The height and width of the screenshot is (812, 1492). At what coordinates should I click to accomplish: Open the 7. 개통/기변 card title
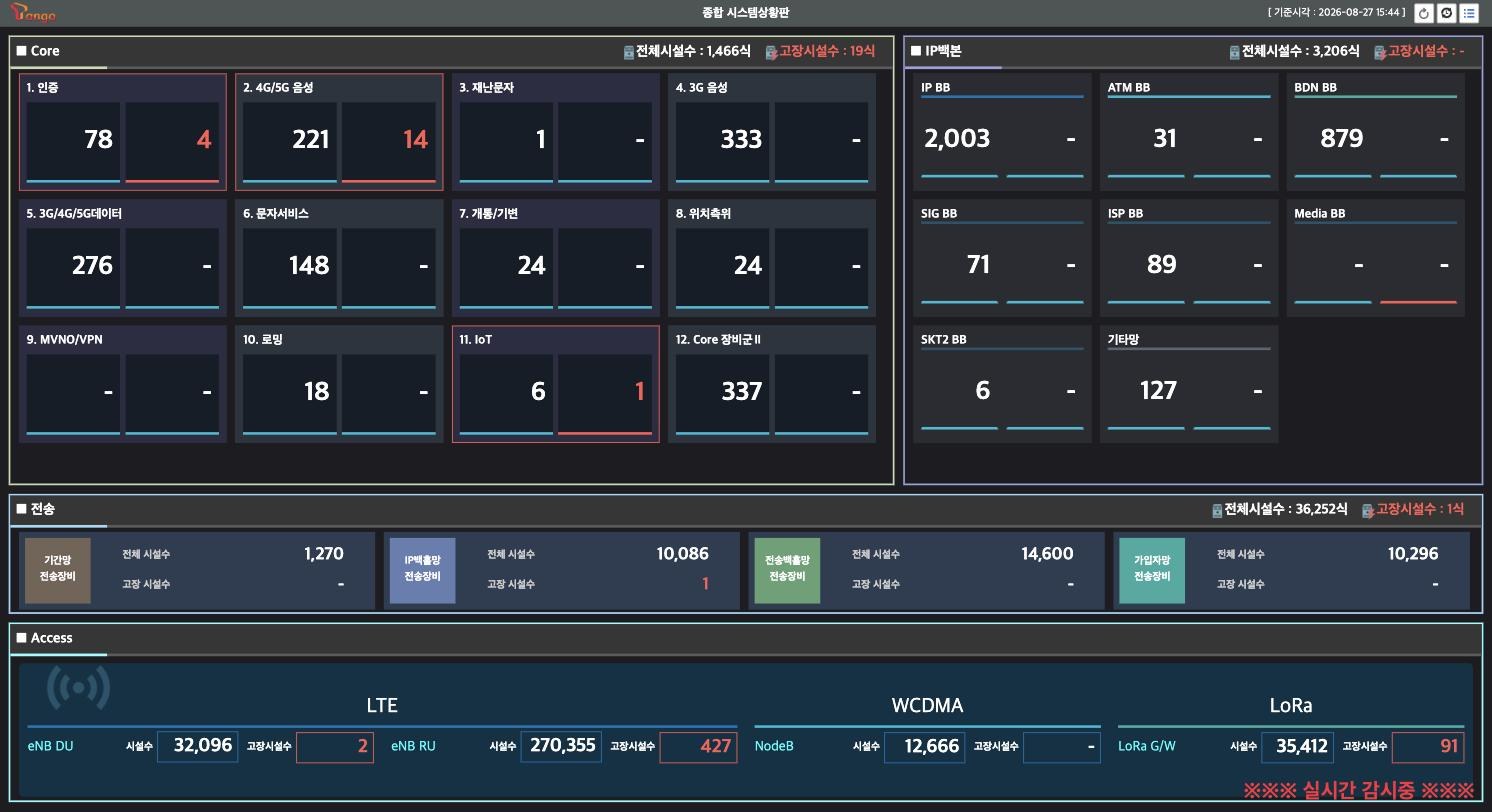(x=488, y=214)
